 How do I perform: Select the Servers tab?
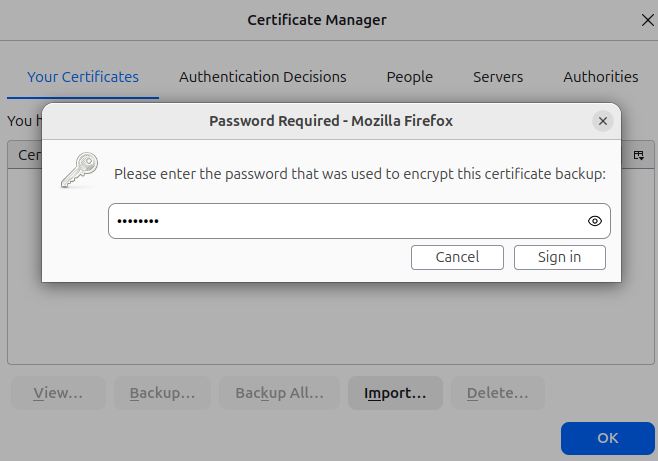pos(498,77)
